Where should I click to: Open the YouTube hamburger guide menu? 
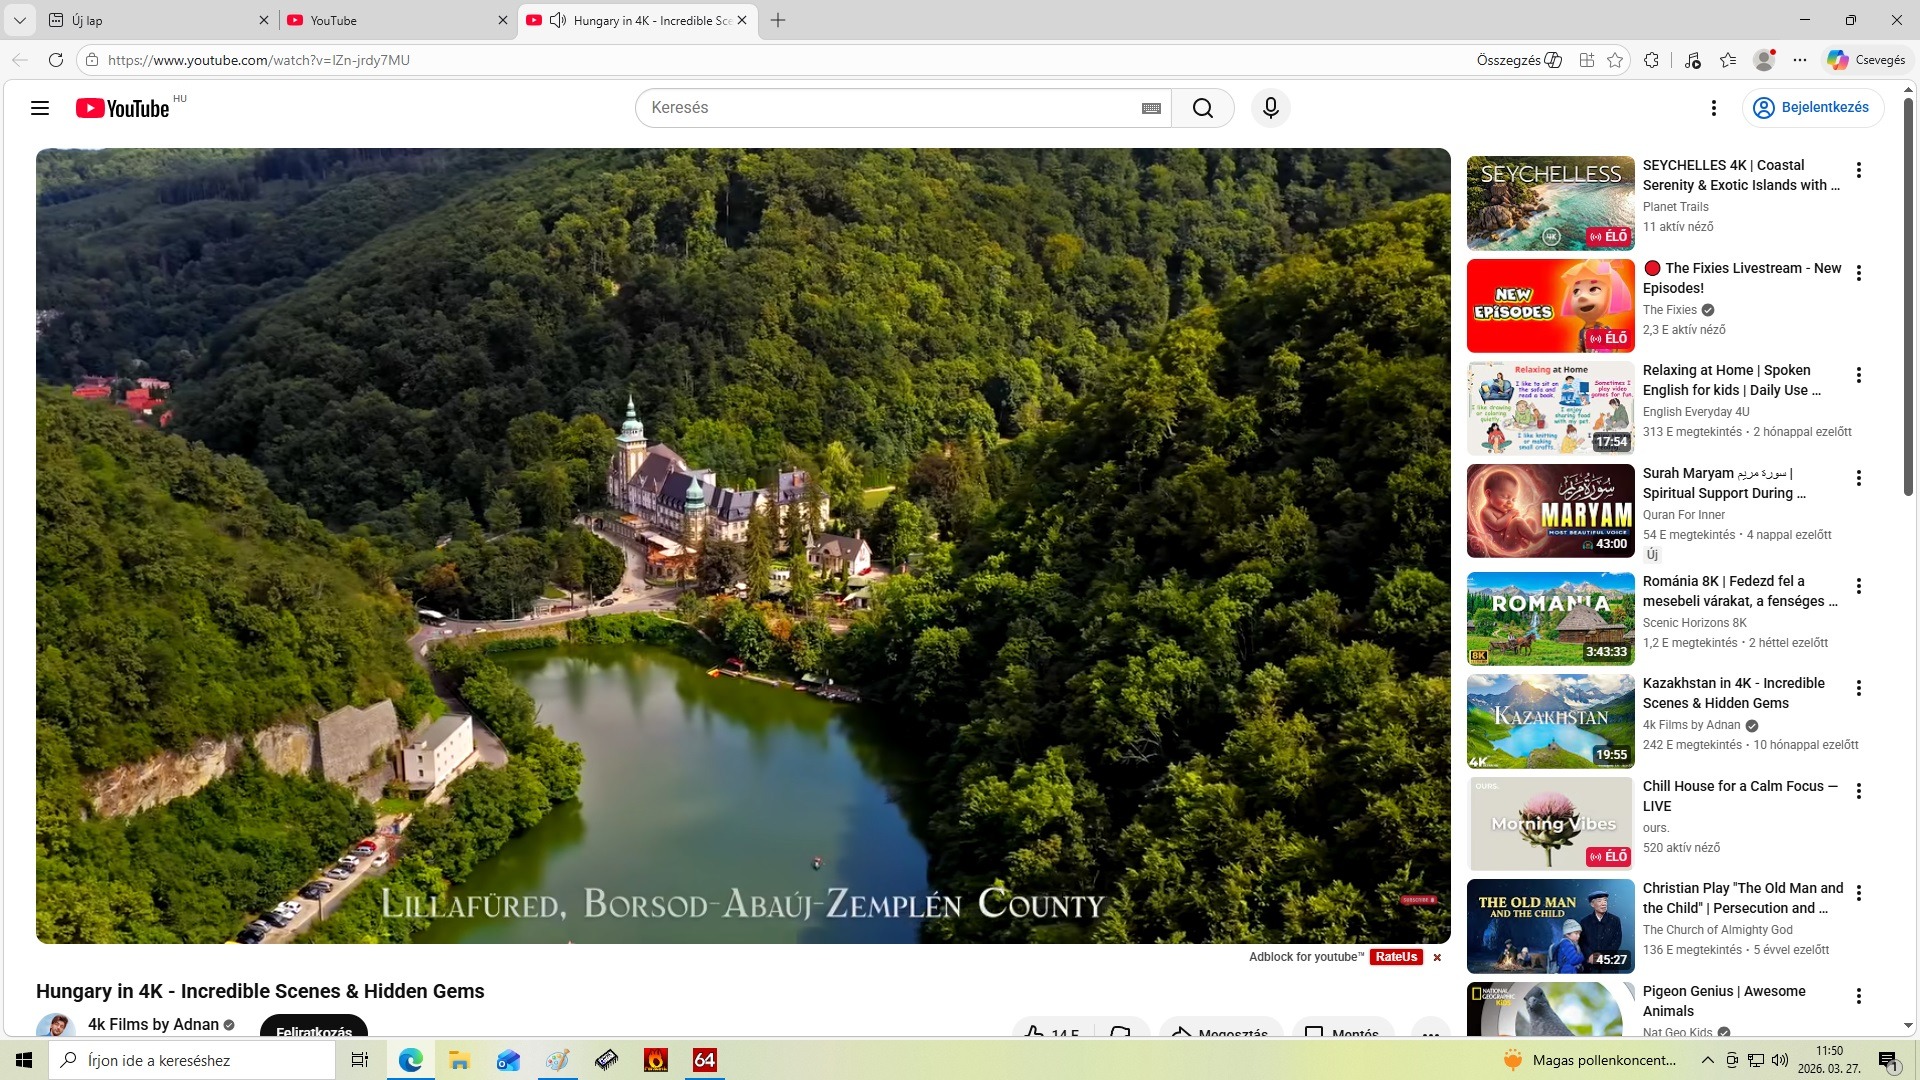(40, 108)
